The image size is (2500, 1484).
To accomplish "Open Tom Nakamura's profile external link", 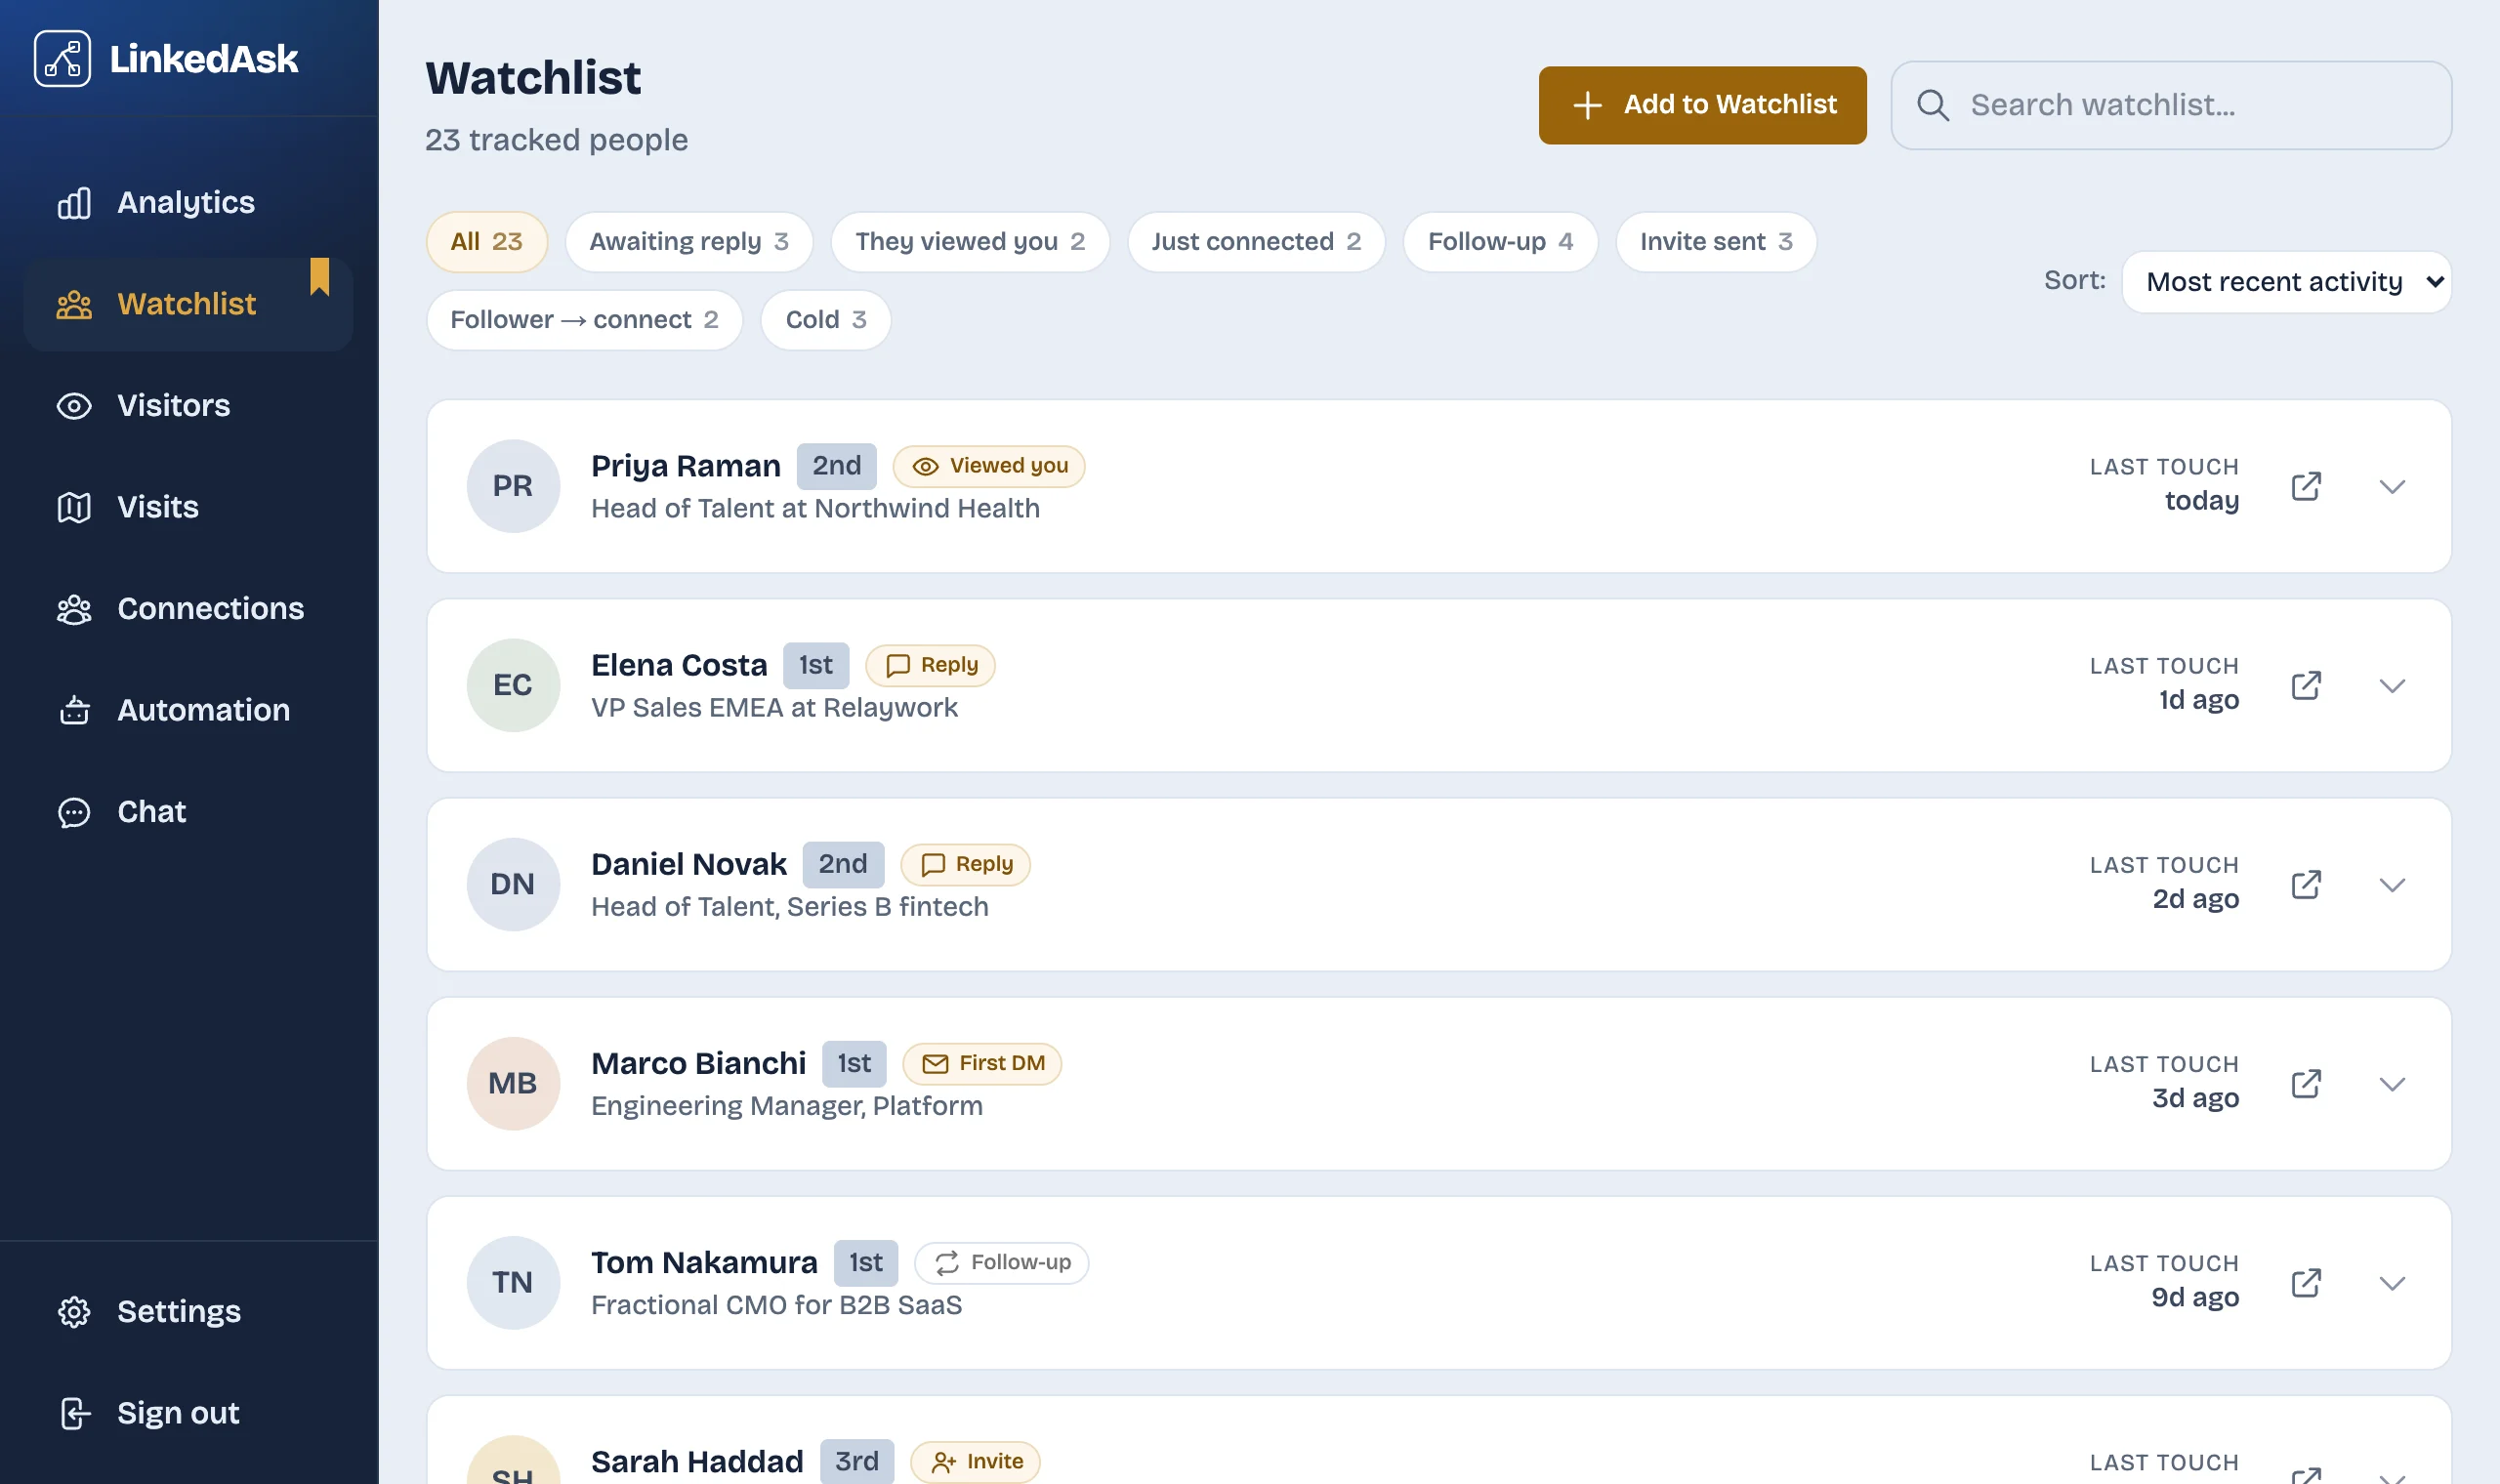I will coord(2306,1282).
